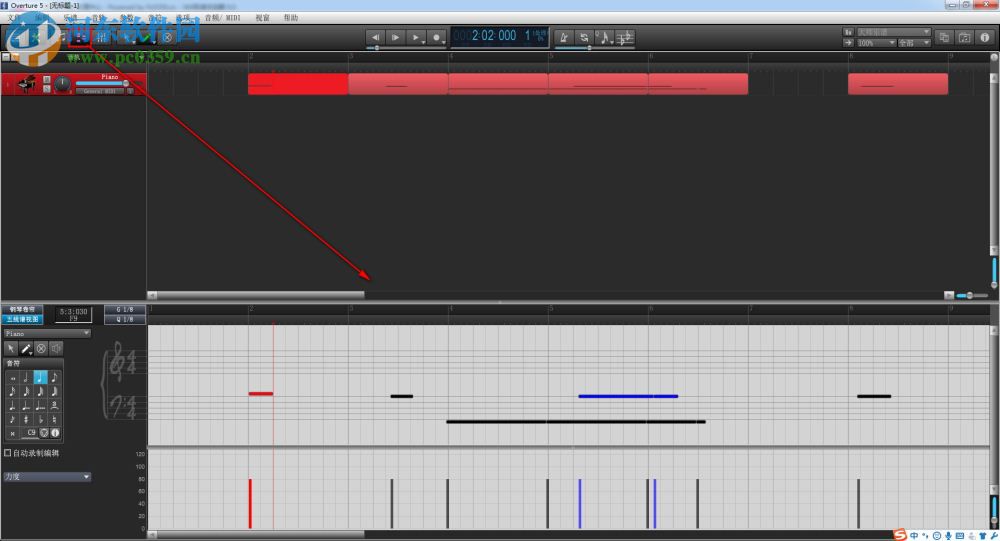The width and height of the screenshot is (1000, 541).
Task: Open the 力度 controller dropdown
Action: point(47,477)
